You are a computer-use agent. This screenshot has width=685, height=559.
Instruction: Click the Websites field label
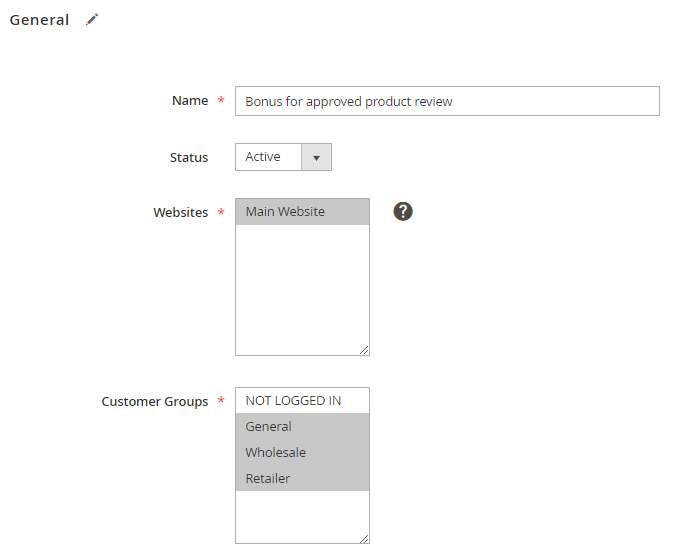pyautogui.click(x=181, y=213)
